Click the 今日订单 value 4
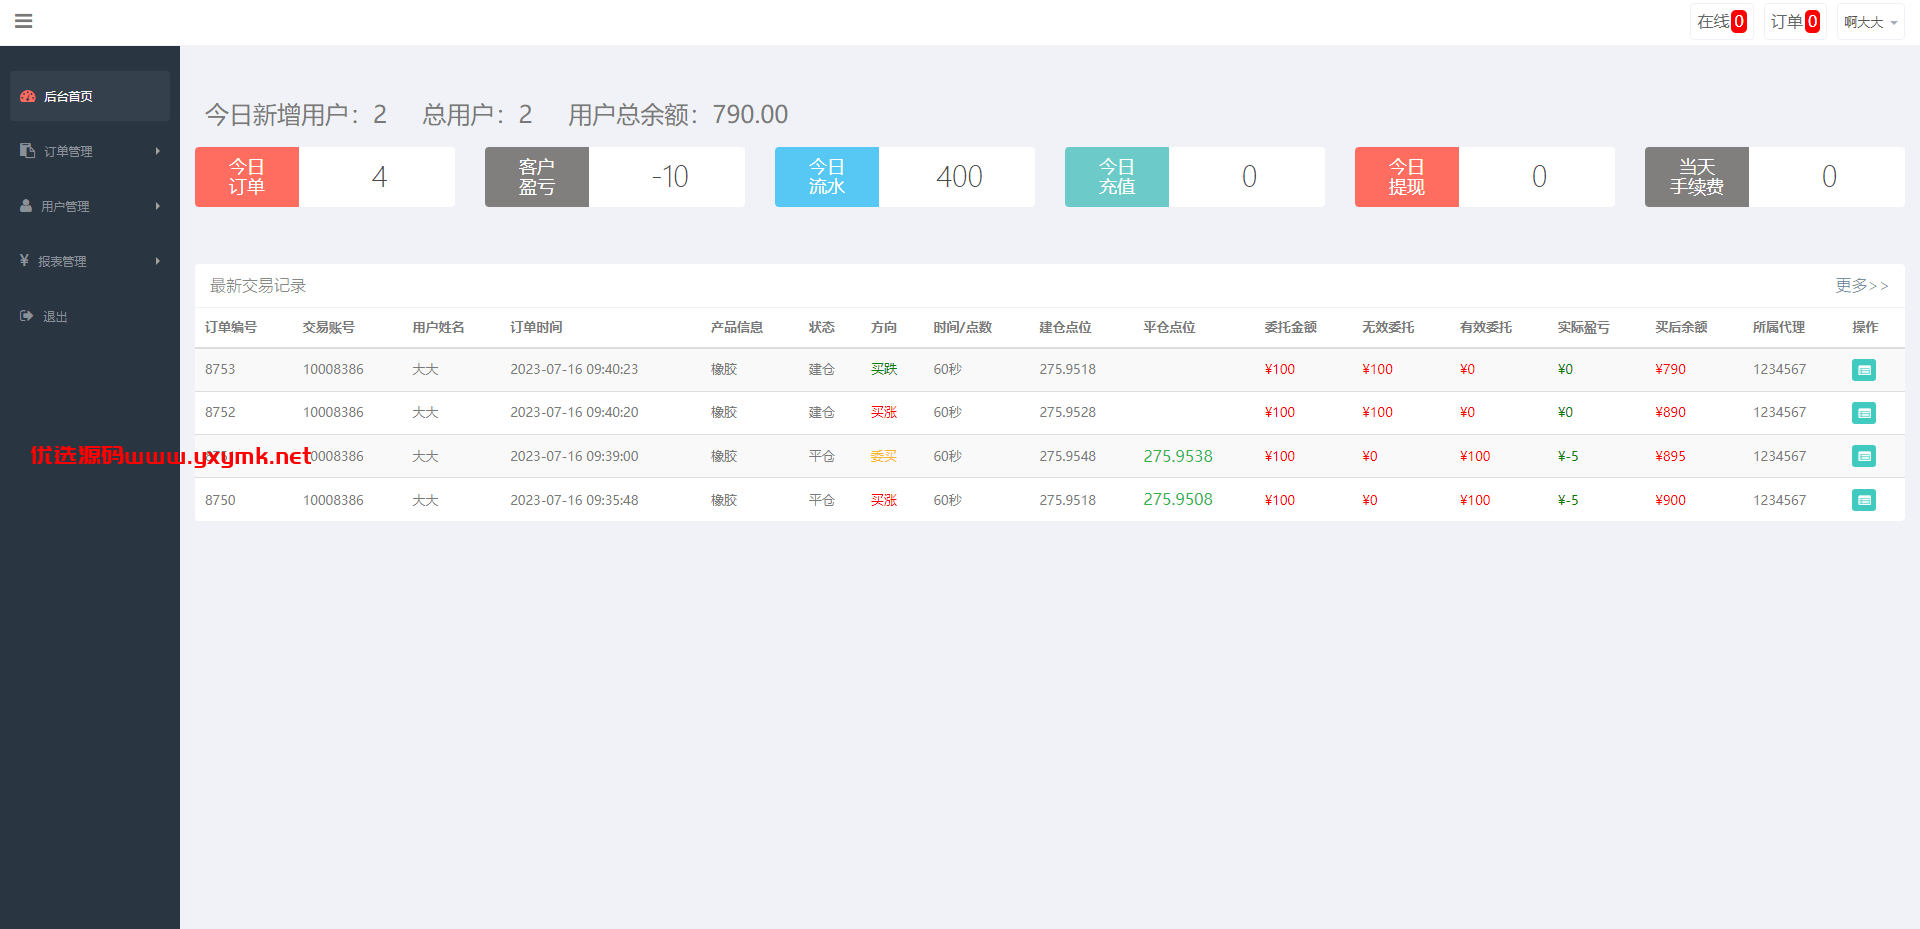Screen dimensions: 1920x929 tap(379, 177)
